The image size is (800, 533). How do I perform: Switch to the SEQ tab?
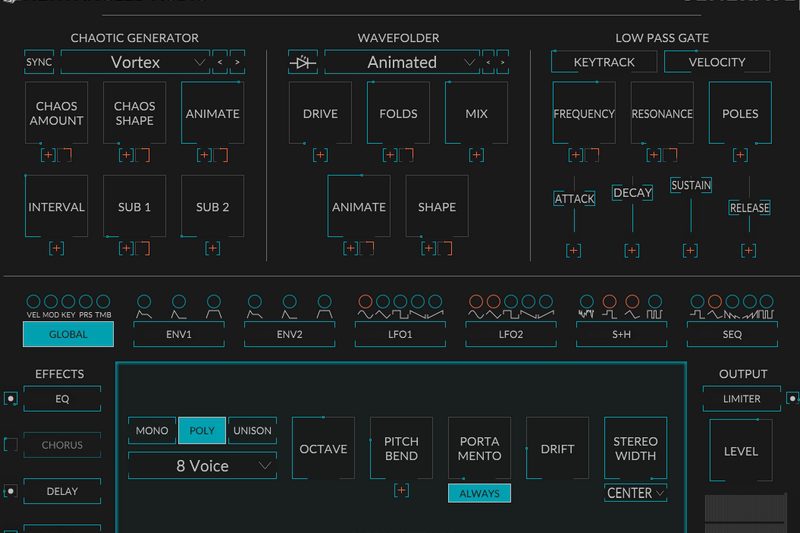point(732,335)
